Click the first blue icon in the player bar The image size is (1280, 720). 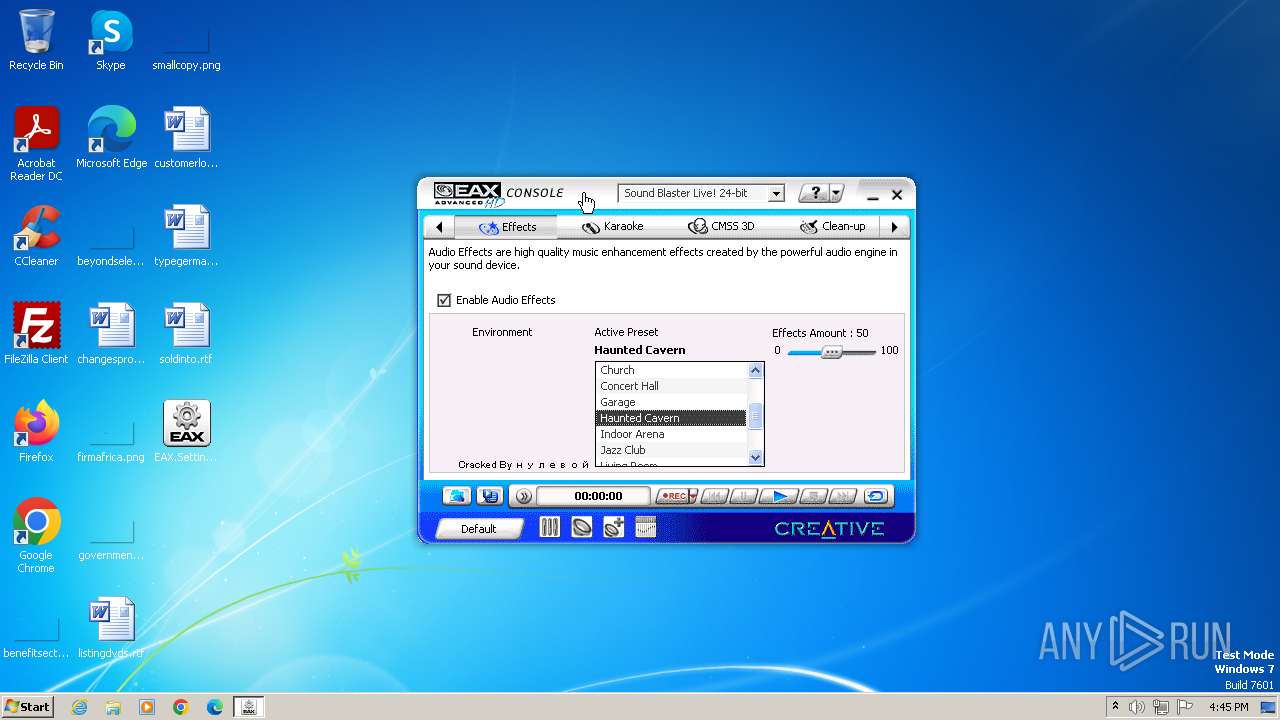[x=457, y=496]
